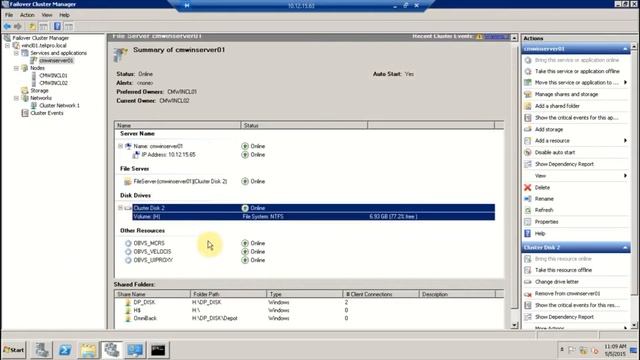Click the Help icon in Actions pane
Image resolution: width=640 pixels, height=360 pixels.
click(528, 233)
